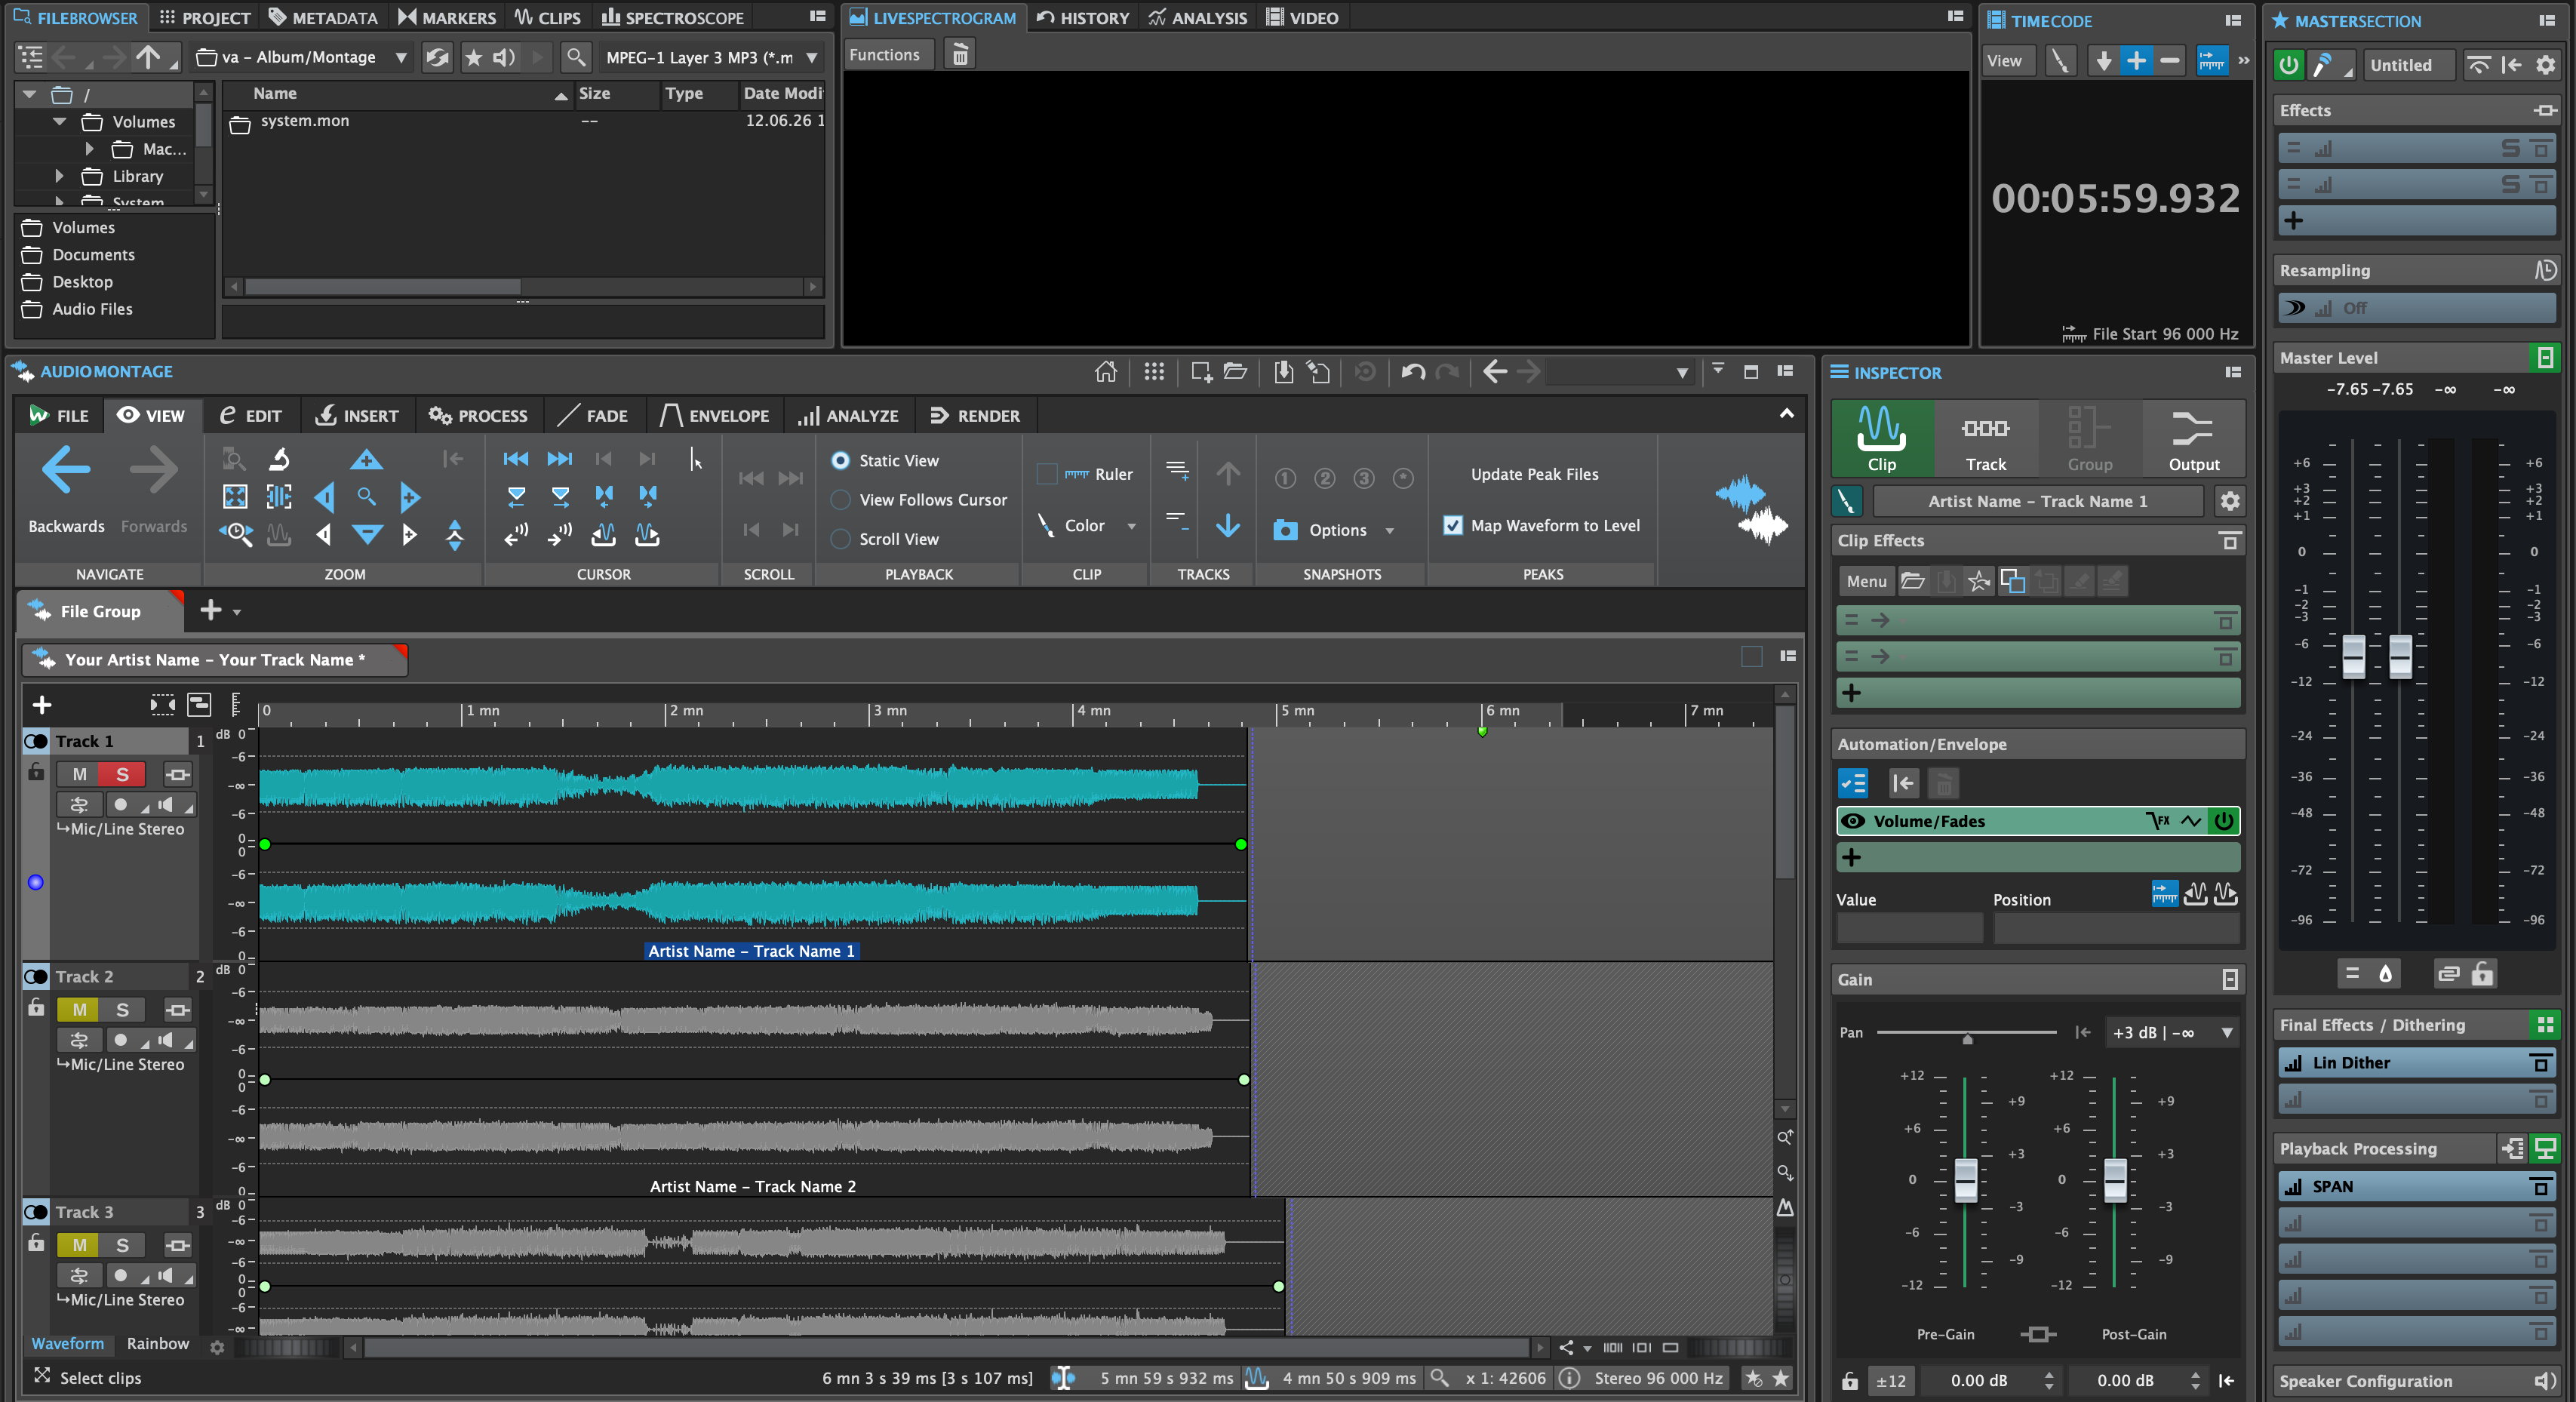The width and height of the screenshot is (2576, 1402).
Task: Click the Pre-Gain fader handle
Action: pyautogui.click(x=1965, y=1180)
